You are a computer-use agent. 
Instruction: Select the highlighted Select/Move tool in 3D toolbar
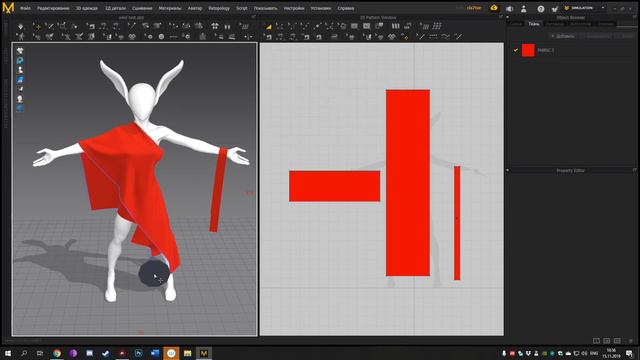point(38,27)
